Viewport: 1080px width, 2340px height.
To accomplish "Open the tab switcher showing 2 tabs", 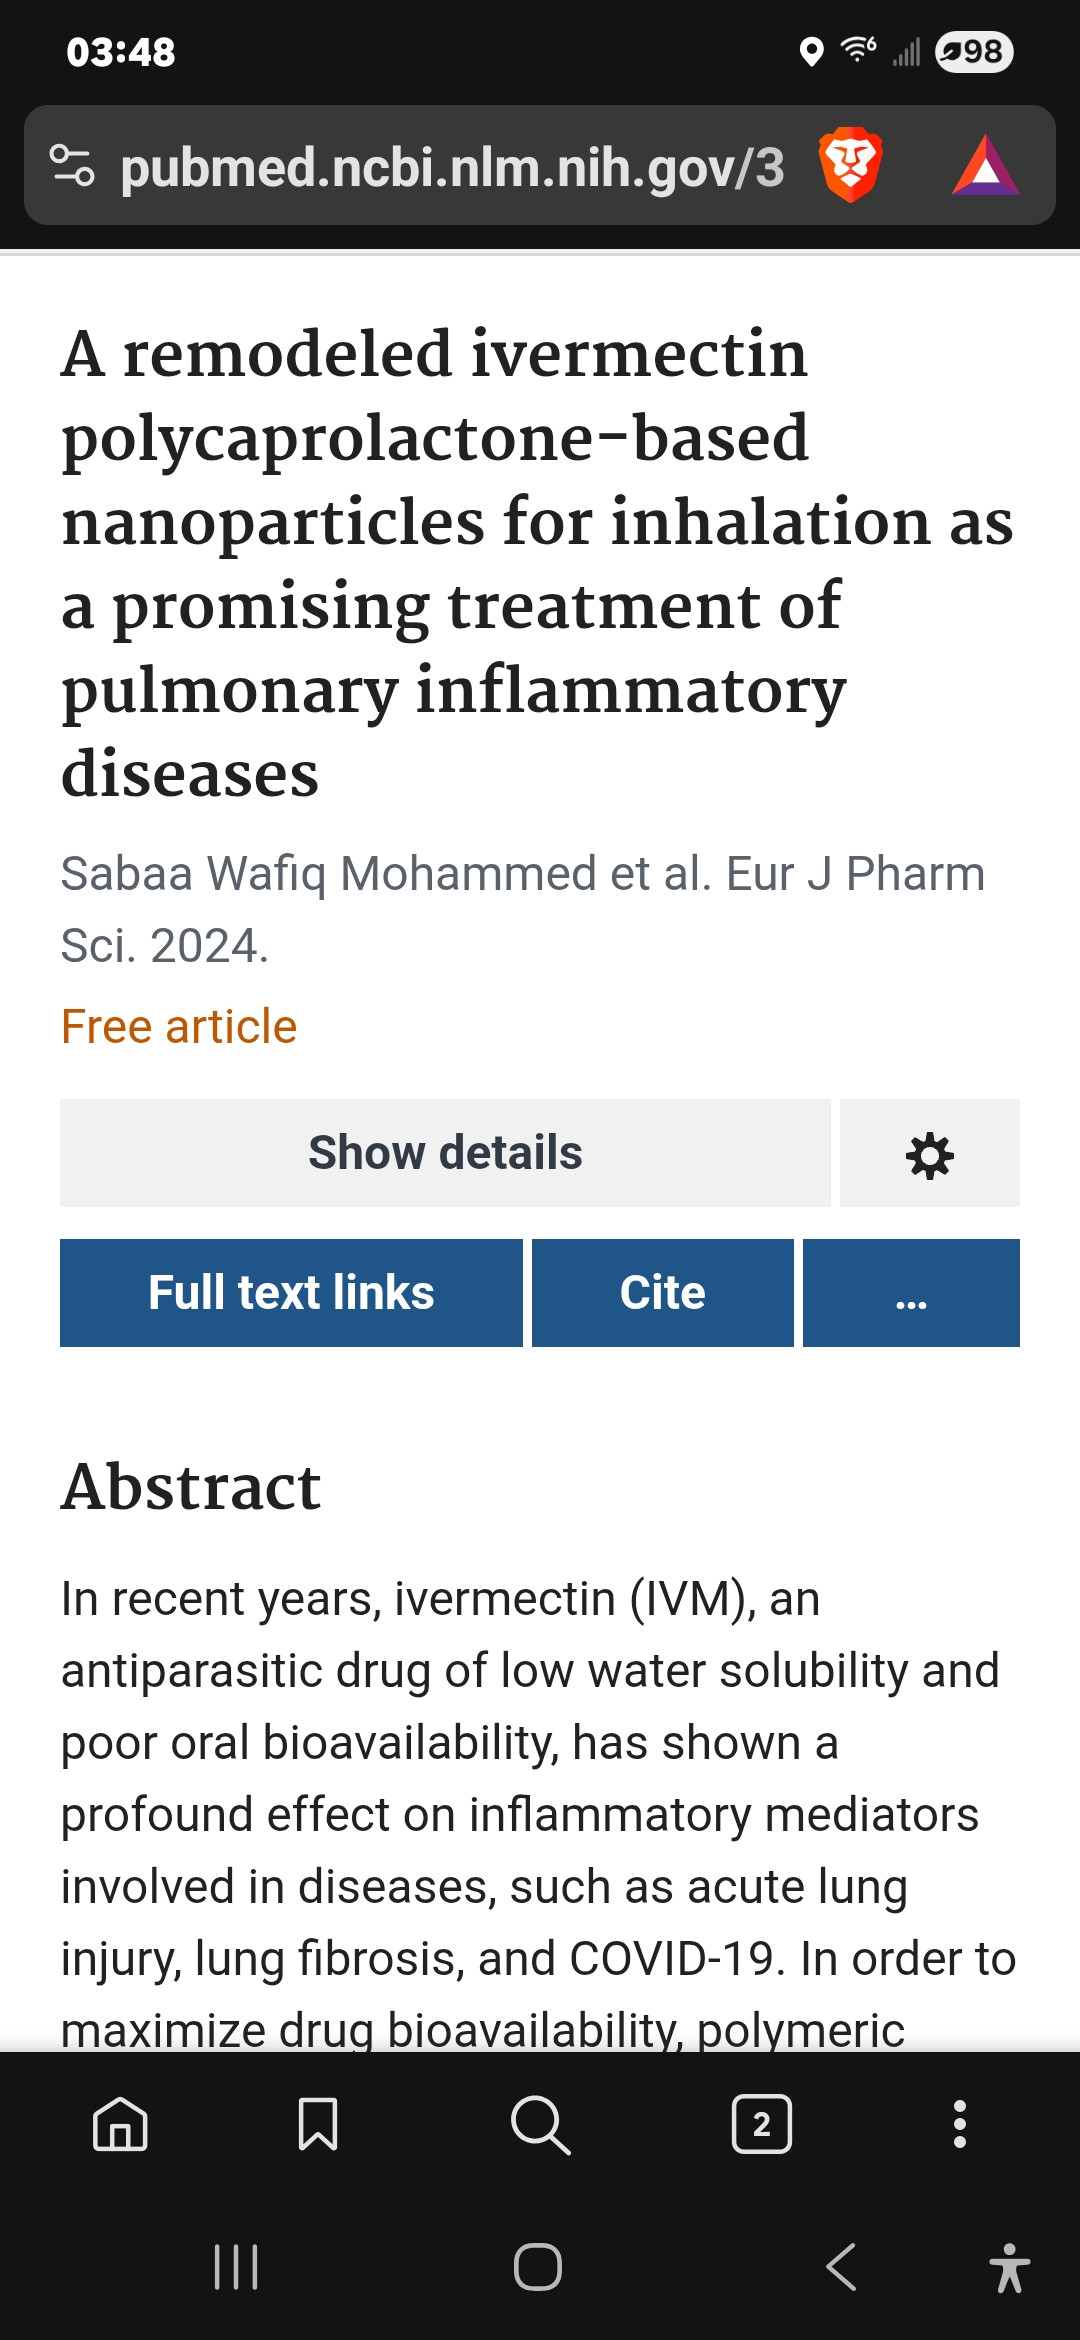I will 761,2123.
